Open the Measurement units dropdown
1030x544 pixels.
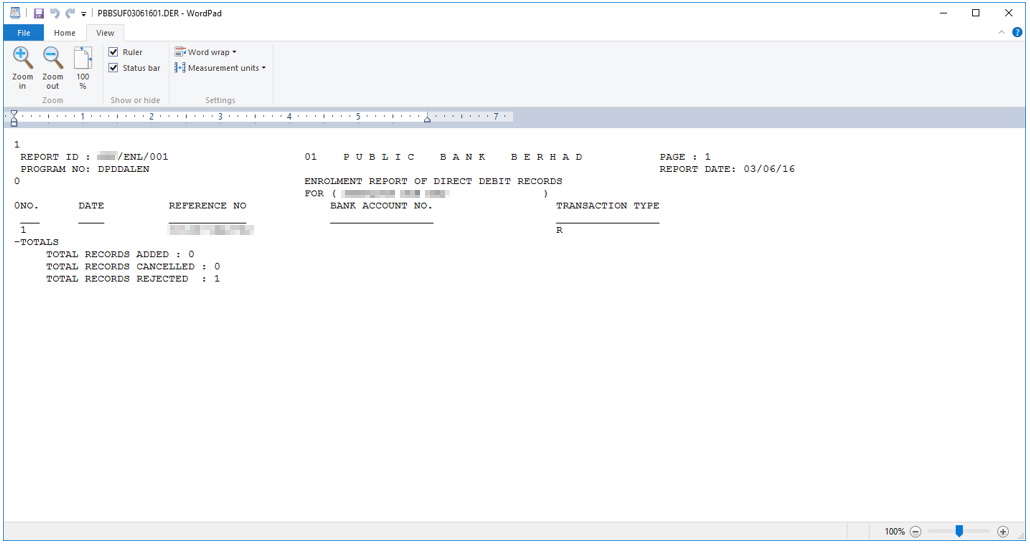click(x=220, y=68)
